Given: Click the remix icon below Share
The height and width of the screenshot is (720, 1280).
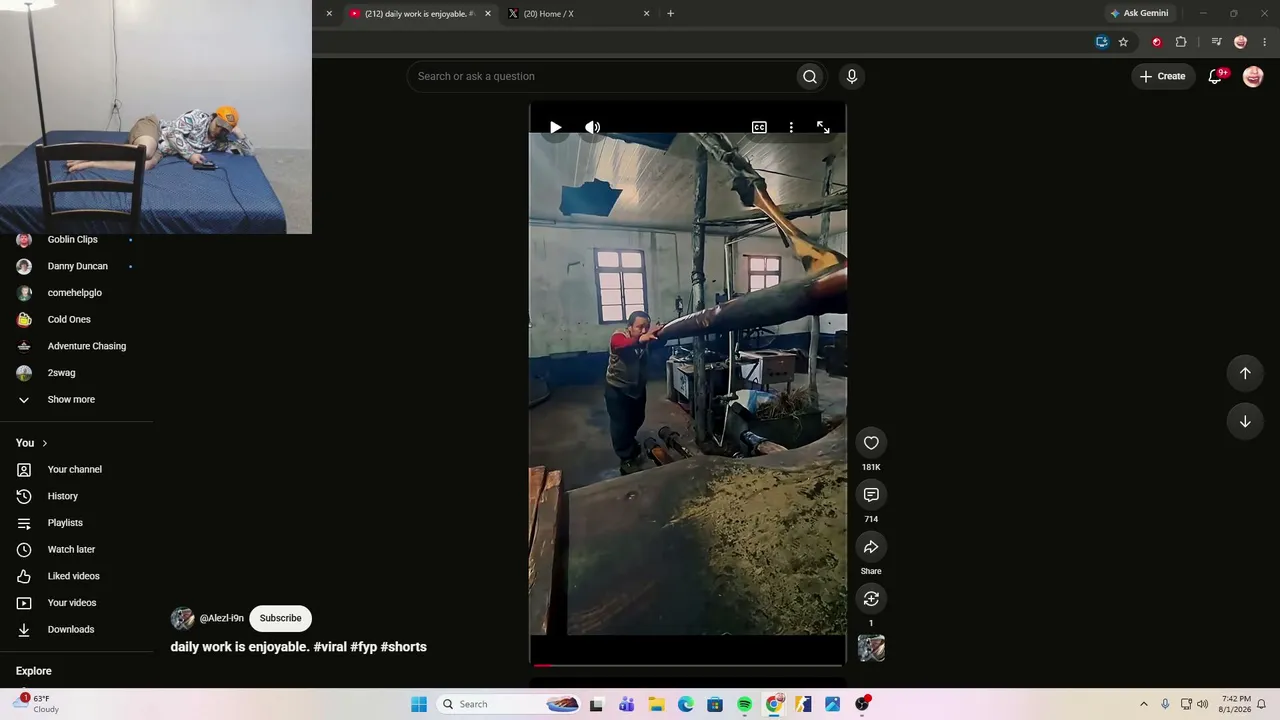Looking at the screenshot, I should (x=871, y=599).
